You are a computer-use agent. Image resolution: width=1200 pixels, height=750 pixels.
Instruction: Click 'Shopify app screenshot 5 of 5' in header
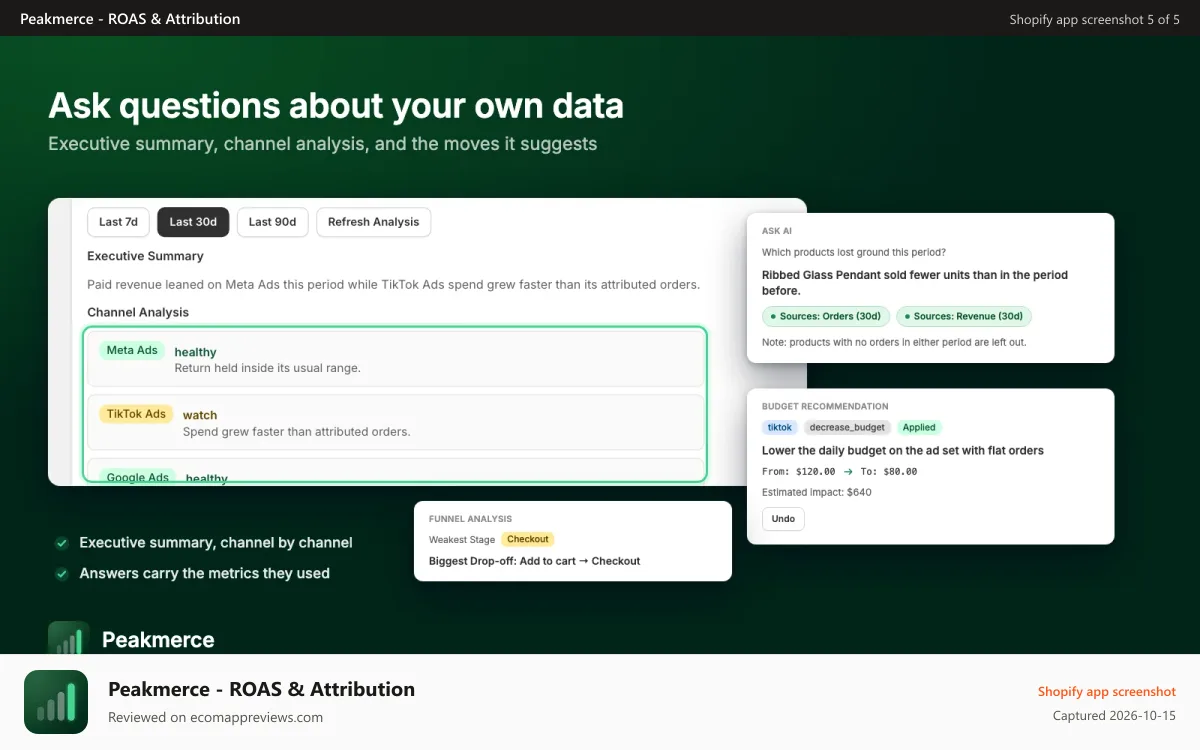pyautogui.click(x=1094, y=19)
